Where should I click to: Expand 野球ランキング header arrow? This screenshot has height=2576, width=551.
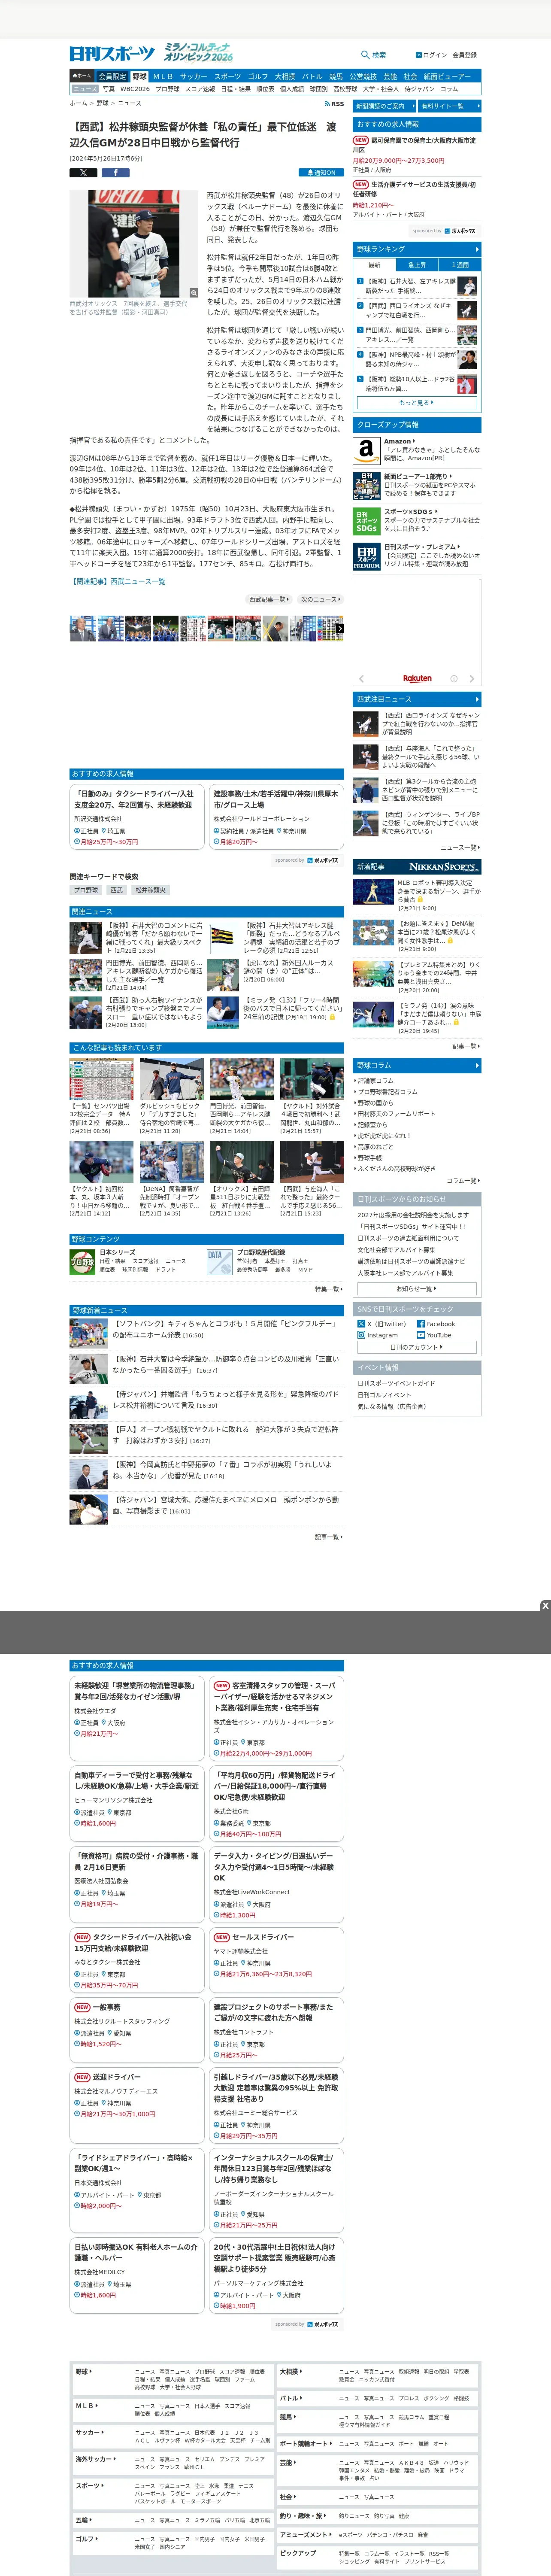point(477,249)
